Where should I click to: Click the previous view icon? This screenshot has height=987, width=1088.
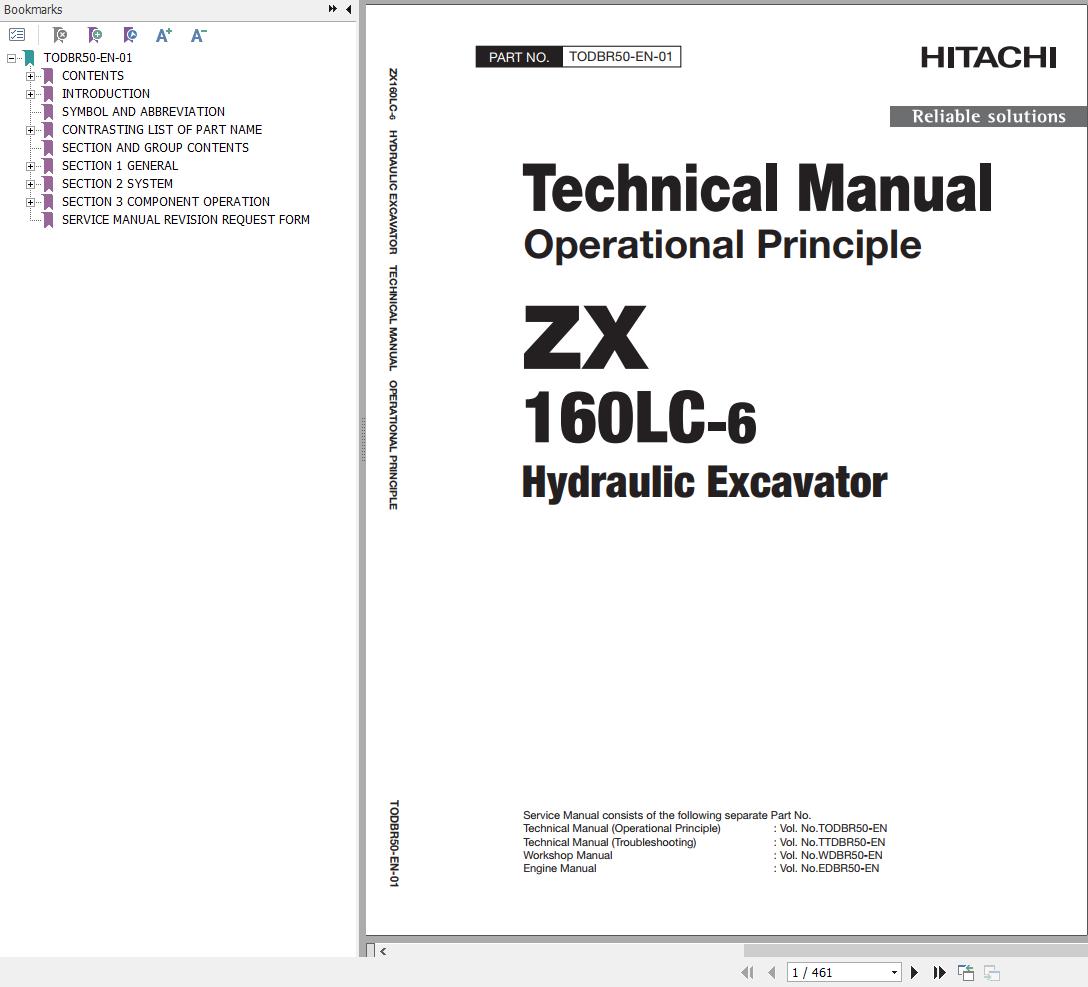pos(966,972)
